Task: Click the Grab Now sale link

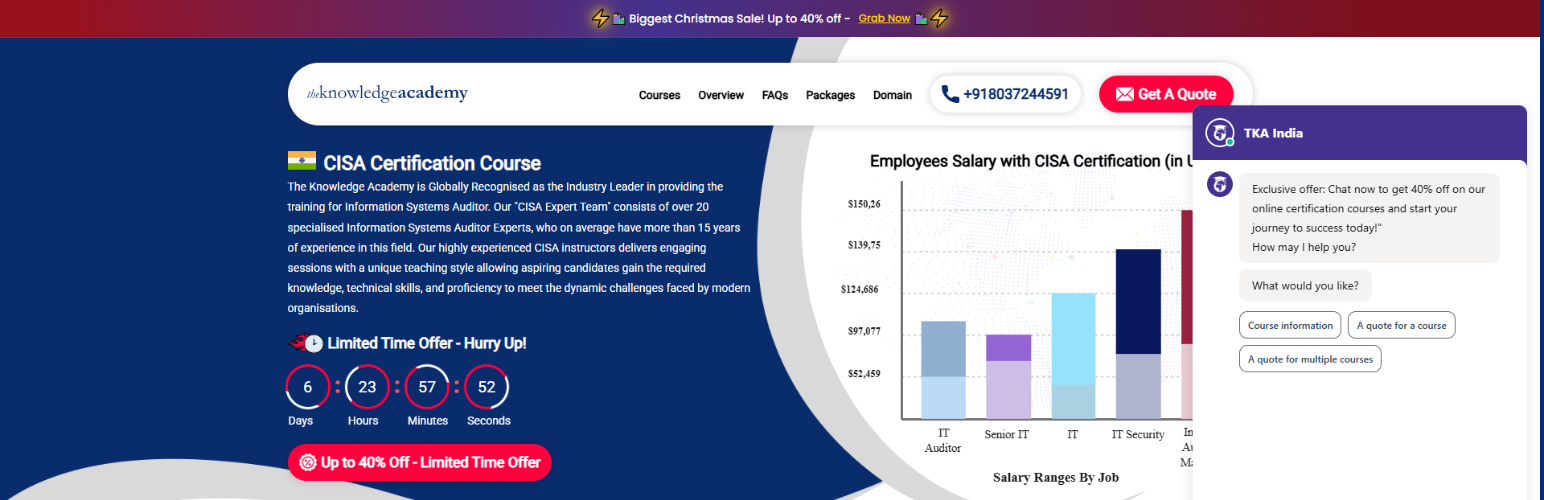Action: [884, 18]
